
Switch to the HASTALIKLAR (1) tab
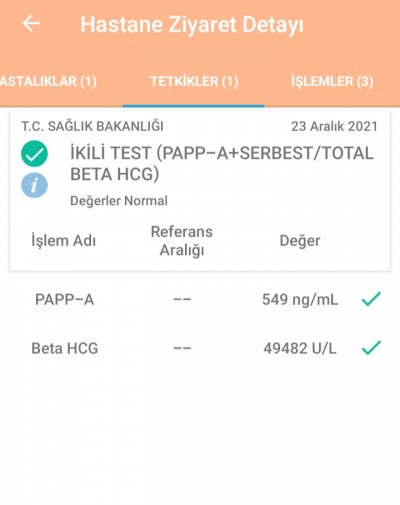(x=48, y=81)
